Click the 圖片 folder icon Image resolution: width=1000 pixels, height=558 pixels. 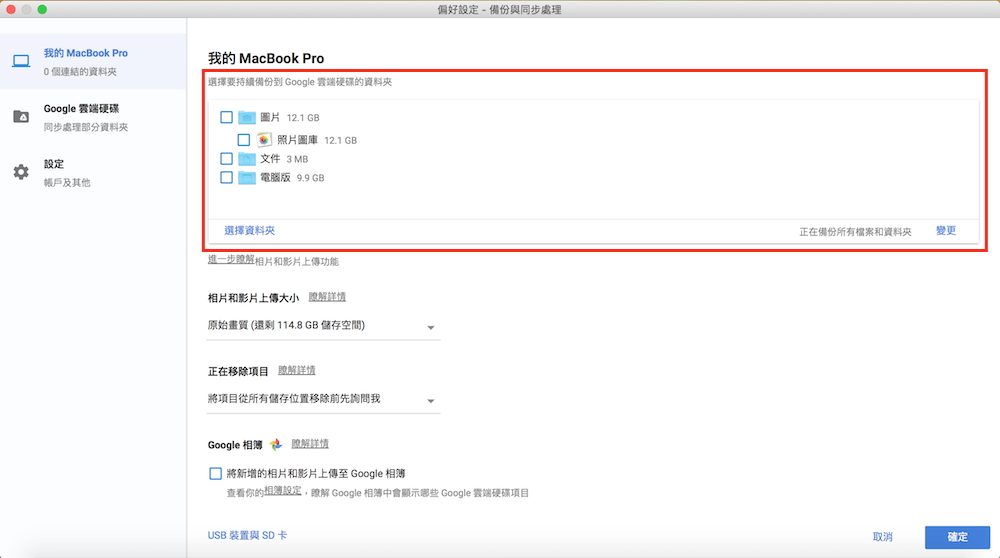pyautogui.click(x=246, y=117)
